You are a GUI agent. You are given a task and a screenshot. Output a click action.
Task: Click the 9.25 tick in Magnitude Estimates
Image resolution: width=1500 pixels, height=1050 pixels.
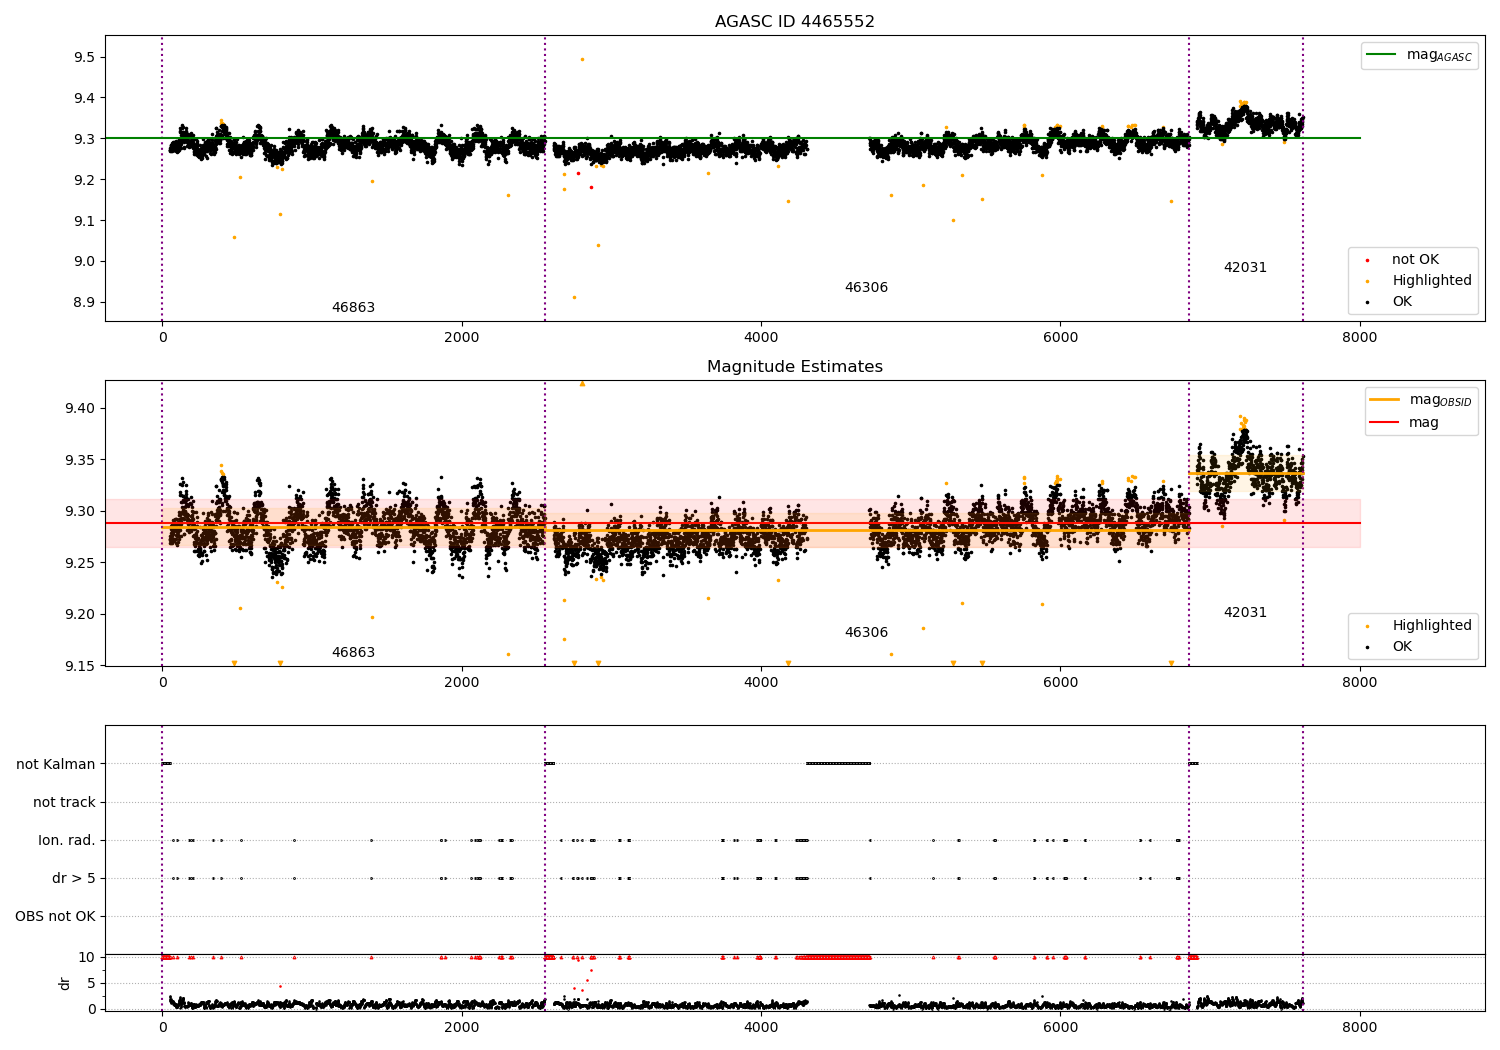pyautogui.click(x=80, y=563)
